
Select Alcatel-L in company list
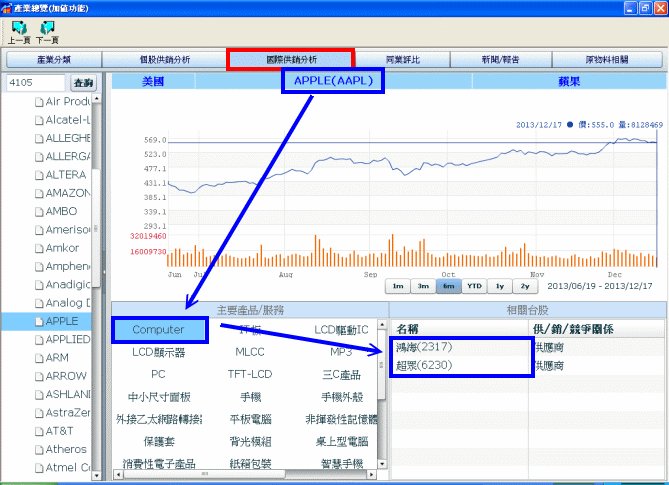67,120
